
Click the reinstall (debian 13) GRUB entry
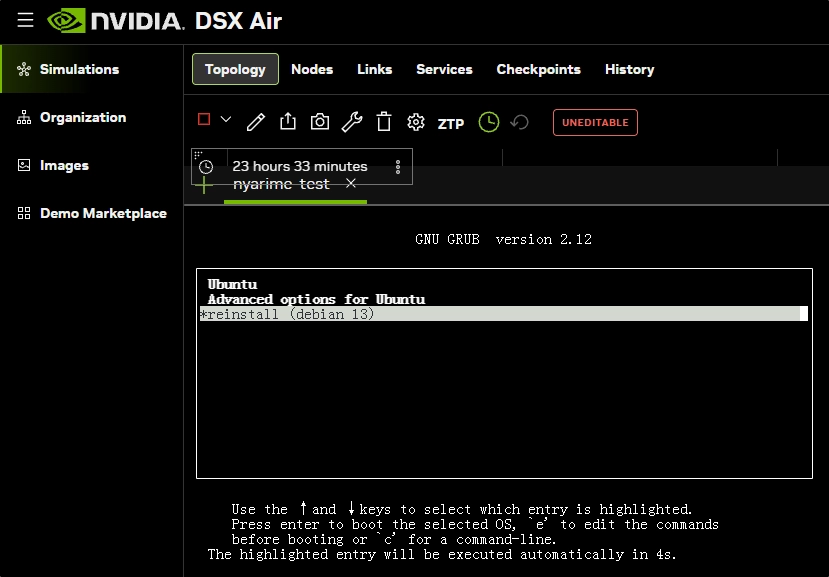tap(504, 314)
